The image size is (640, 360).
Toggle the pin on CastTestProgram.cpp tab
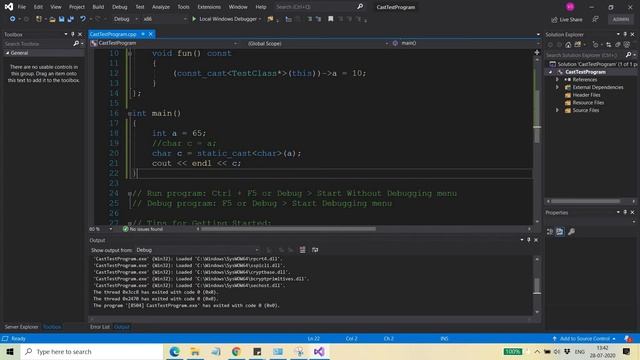coord(143,34)
